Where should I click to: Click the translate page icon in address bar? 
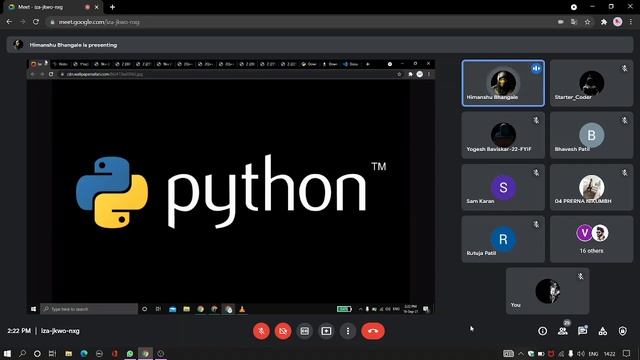(x=574, y=22)
